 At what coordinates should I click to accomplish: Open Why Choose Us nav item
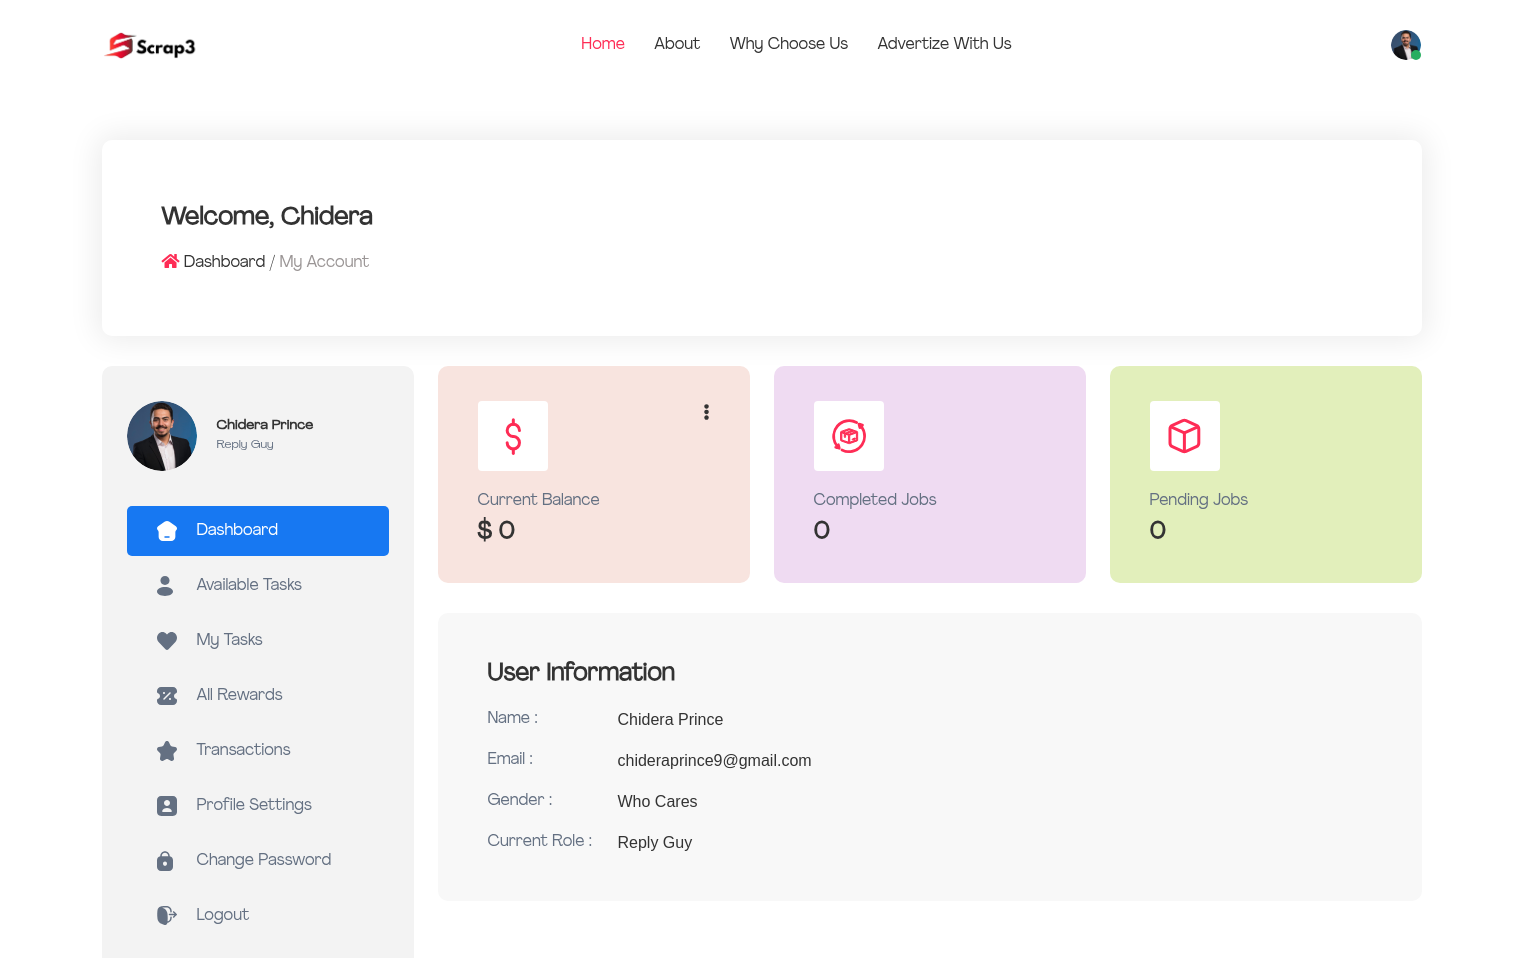[x=788, y=43]
